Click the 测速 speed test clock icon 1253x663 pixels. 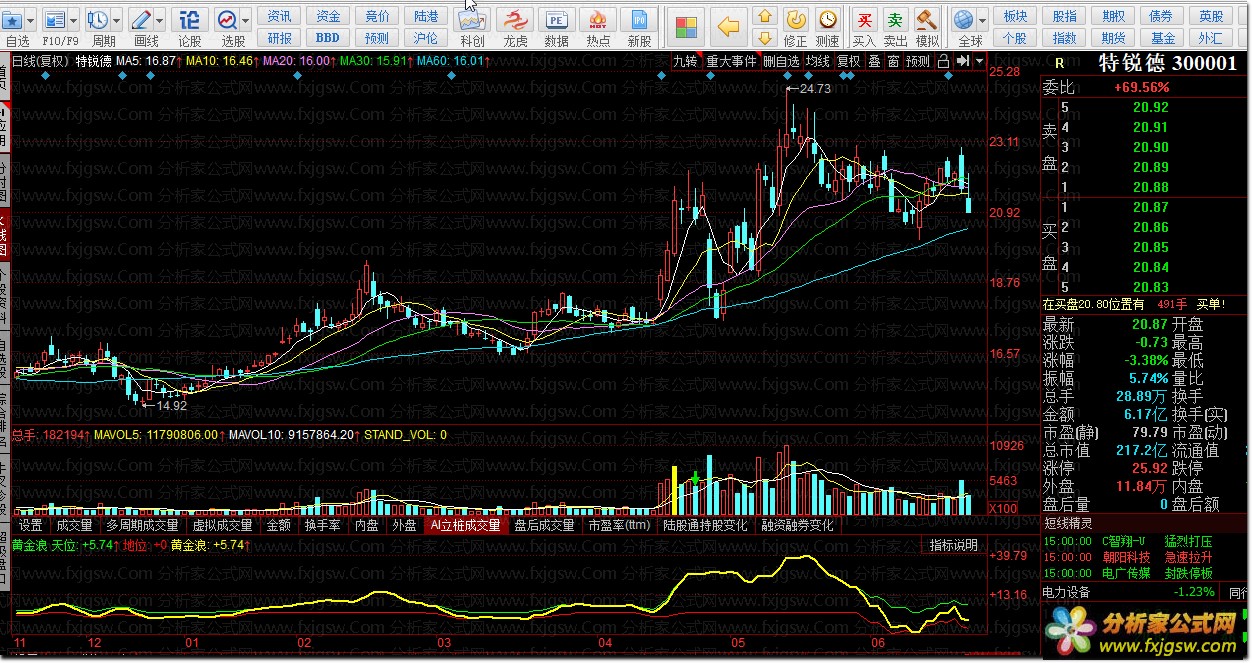click(828, 20)
